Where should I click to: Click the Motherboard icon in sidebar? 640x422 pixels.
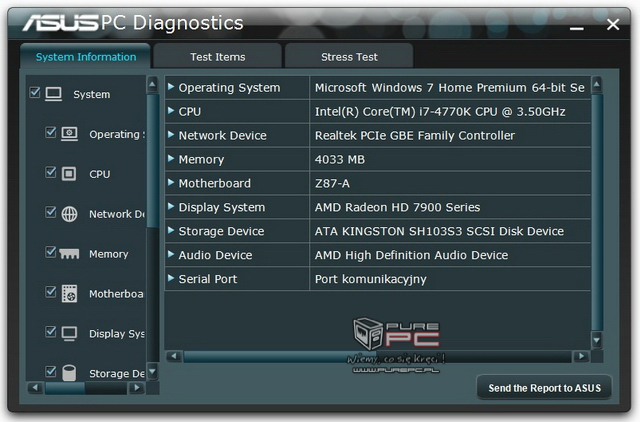coord(69,293)
